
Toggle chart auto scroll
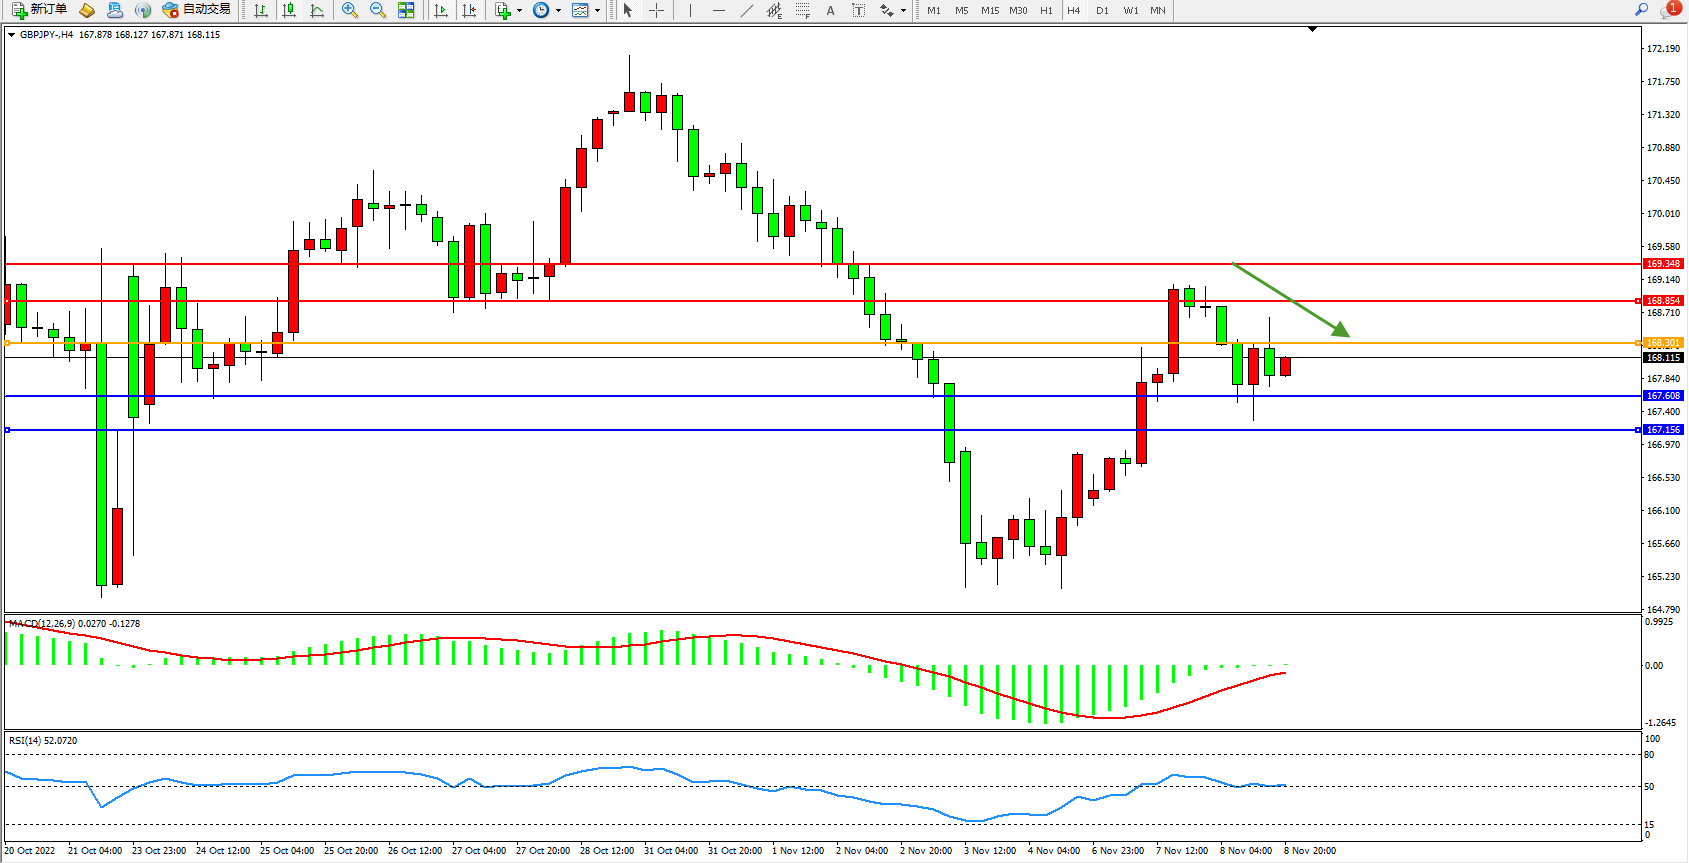point(441,10)
